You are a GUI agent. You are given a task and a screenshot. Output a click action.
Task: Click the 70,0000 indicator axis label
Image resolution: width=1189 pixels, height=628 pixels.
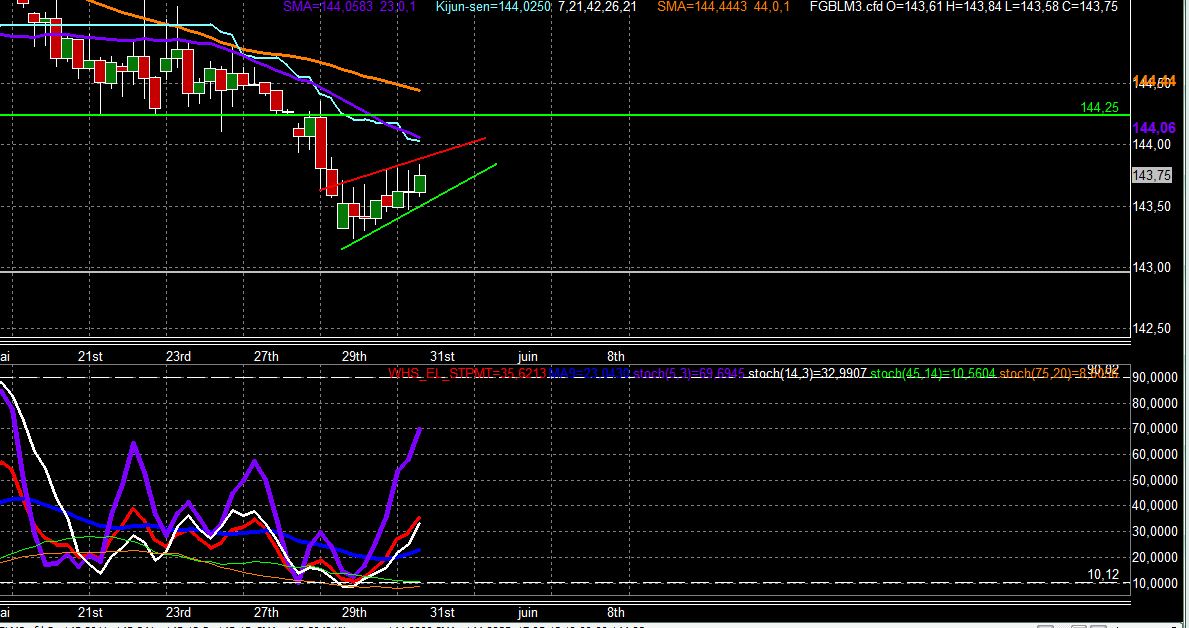1156,429
